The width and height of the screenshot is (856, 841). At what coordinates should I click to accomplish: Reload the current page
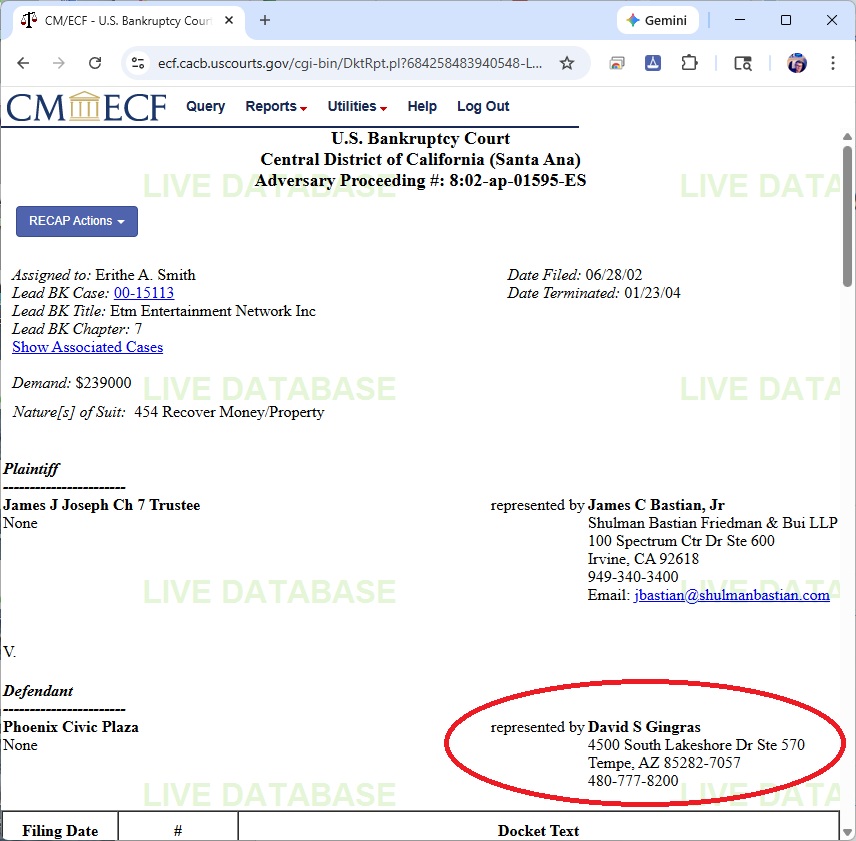95,63
